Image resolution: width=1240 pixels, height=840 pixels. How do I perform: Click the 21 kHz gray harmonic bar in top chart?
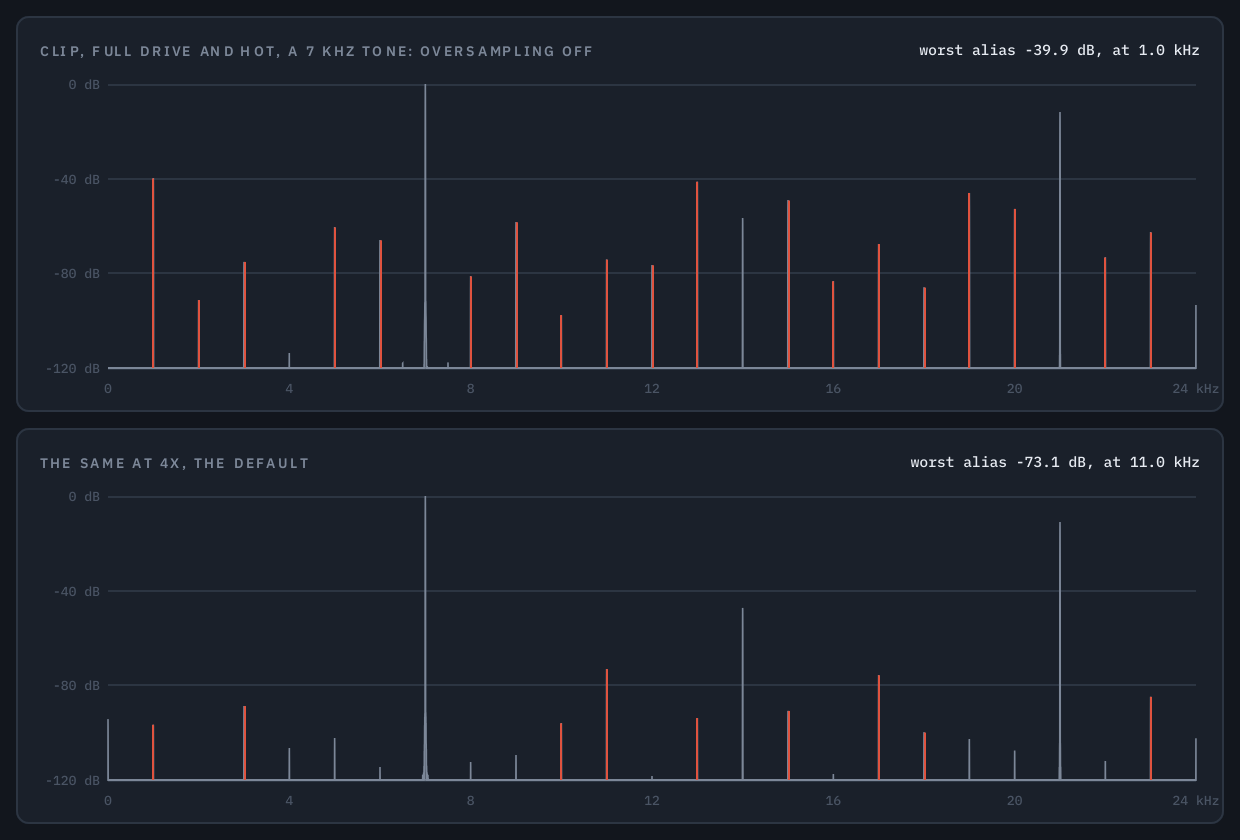1060,240
